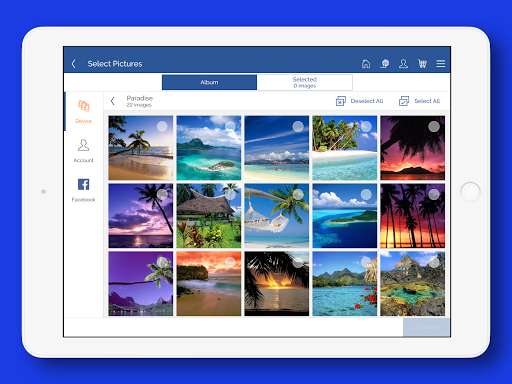Open the hamburger menu
This screenshot has width=512, height=384.
441,64
